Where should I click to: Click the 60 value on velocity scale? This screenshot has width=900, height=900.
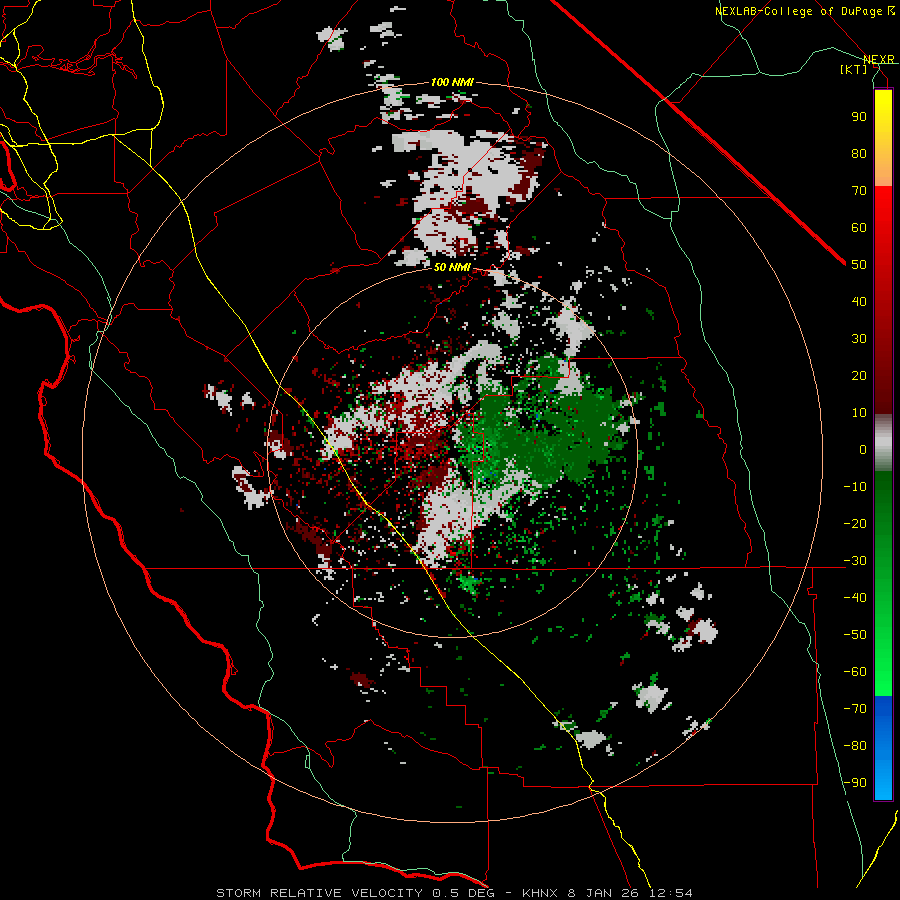[859, 228]
